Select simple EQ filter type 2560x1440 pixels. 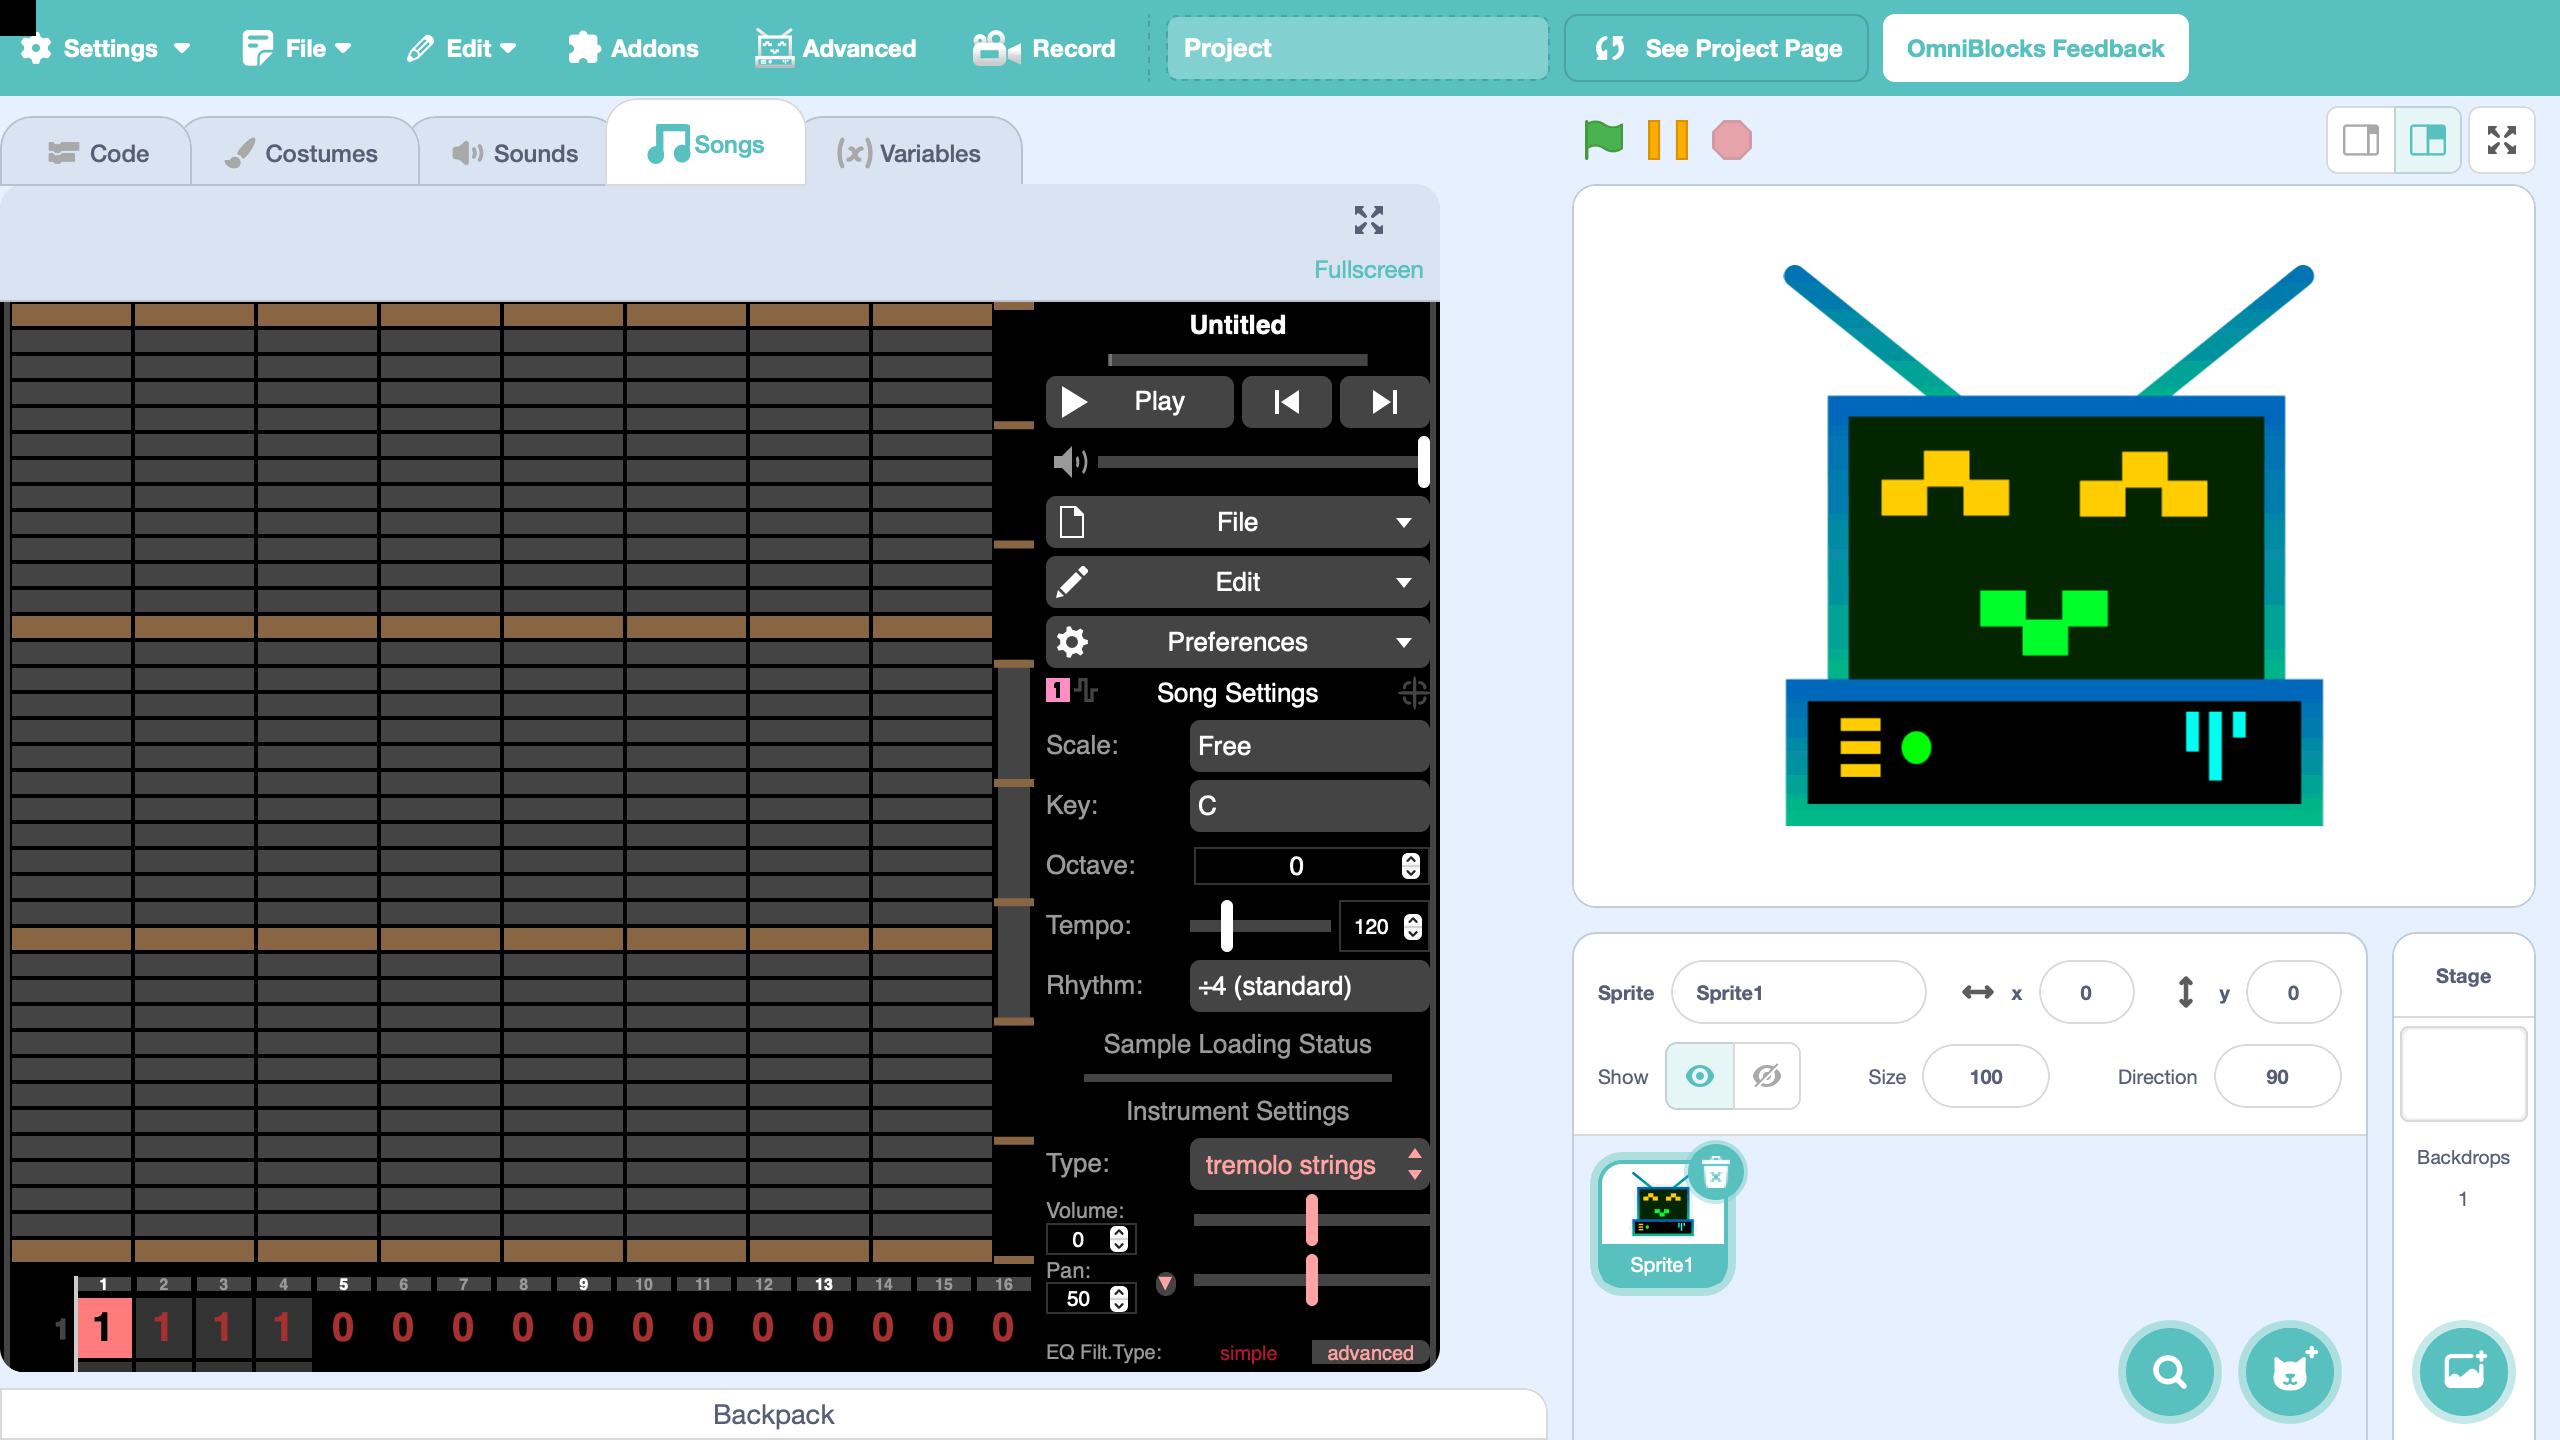(x=1247, y=1352)
